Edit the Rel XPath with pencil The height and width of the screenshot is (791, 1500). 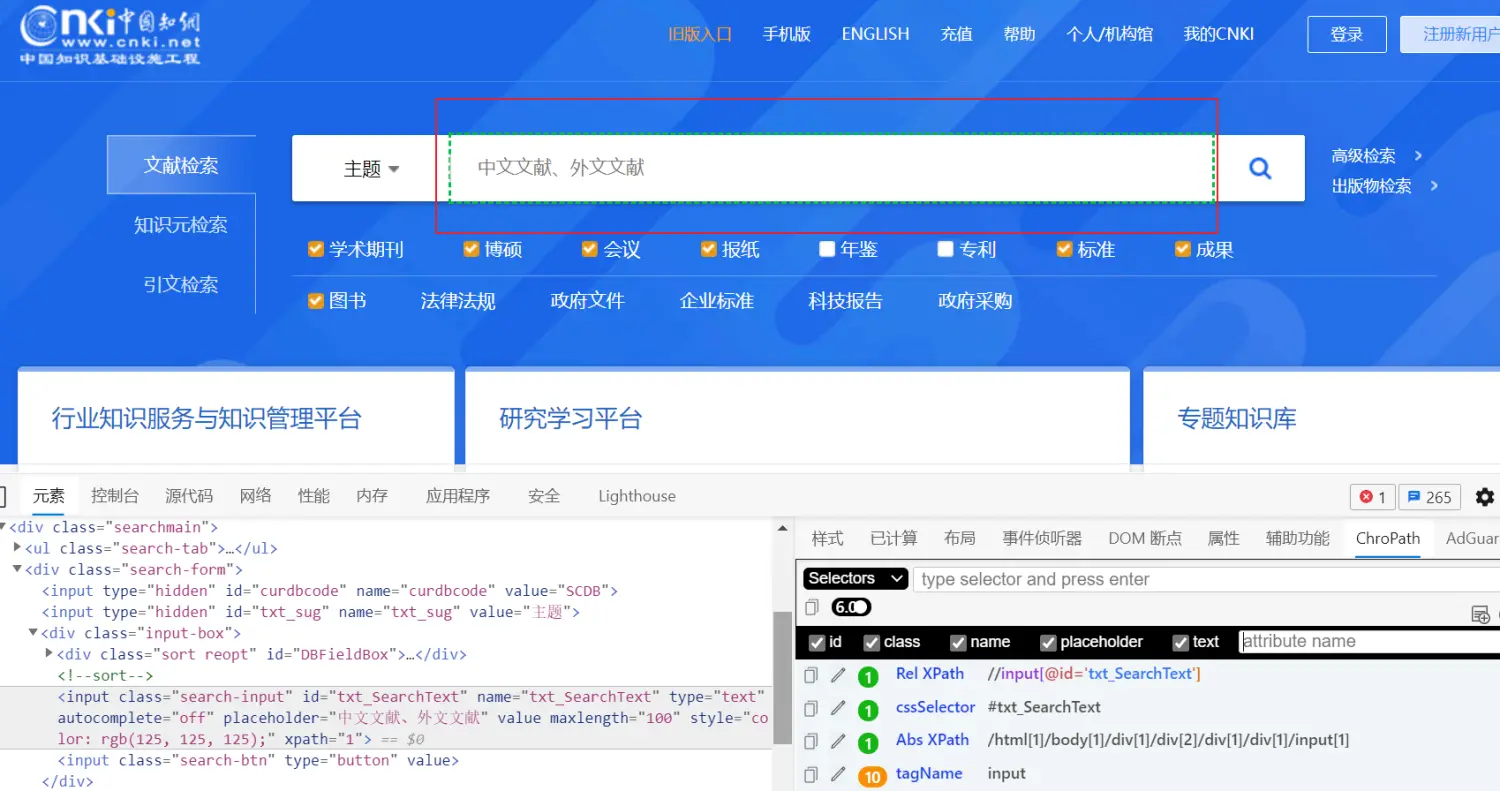click(838, 675)
